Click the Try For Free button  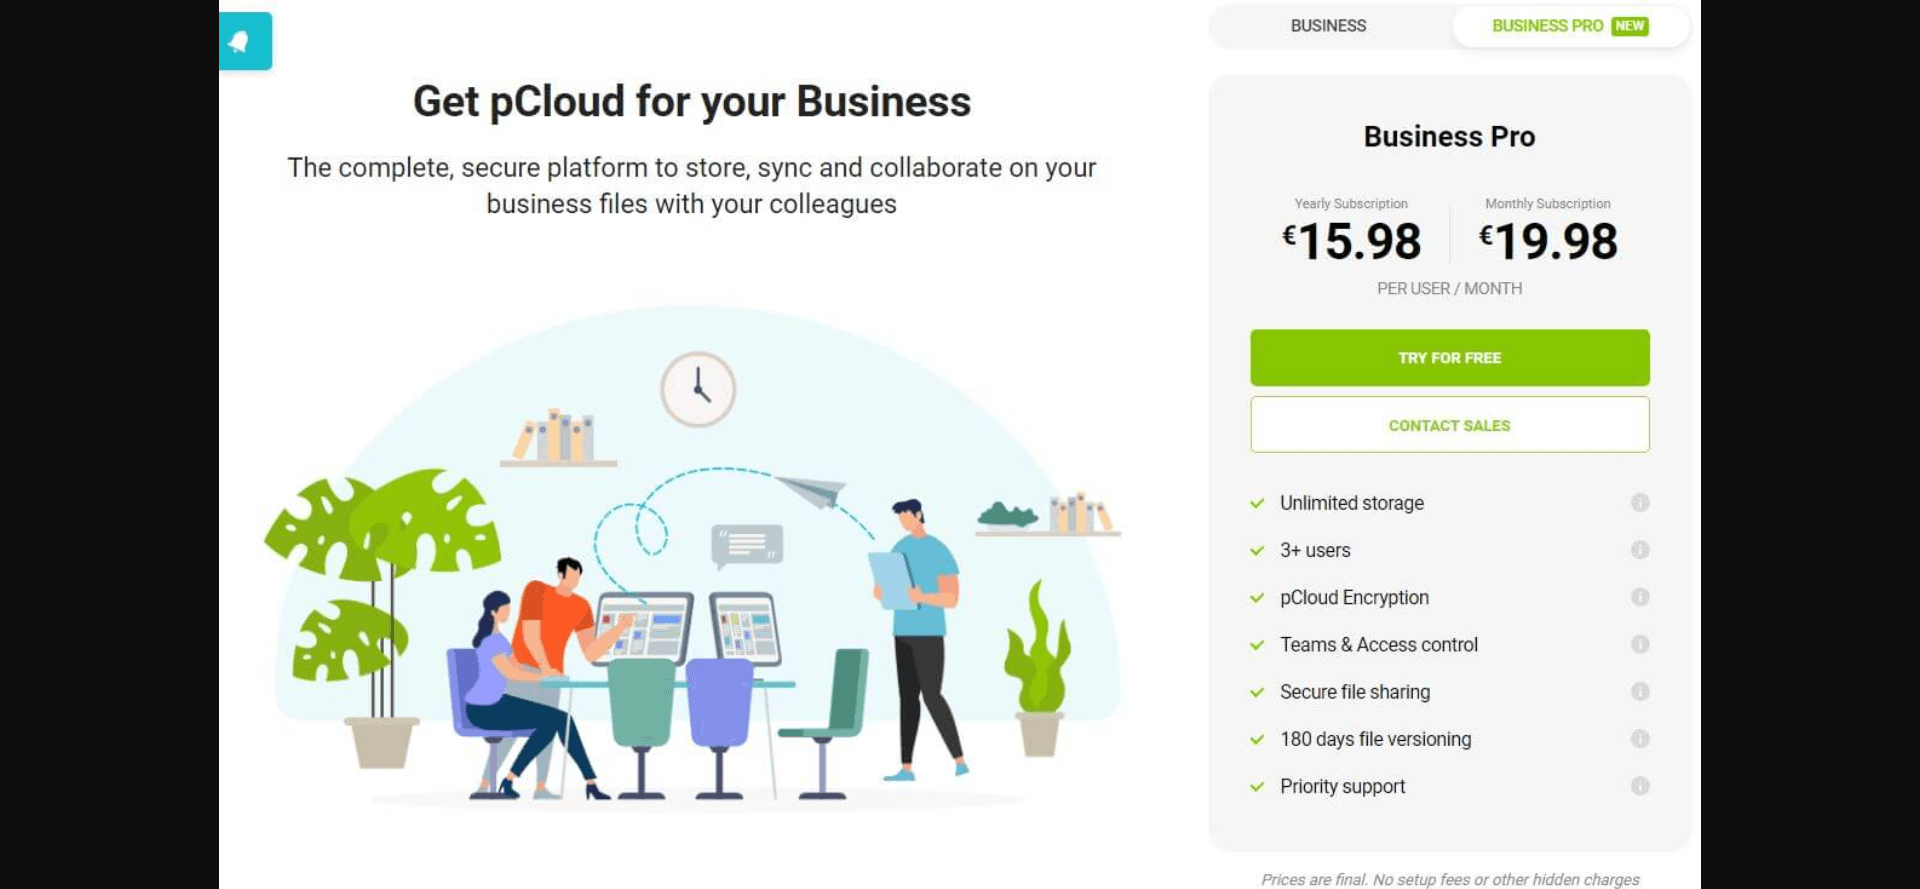pos(1449,358)
